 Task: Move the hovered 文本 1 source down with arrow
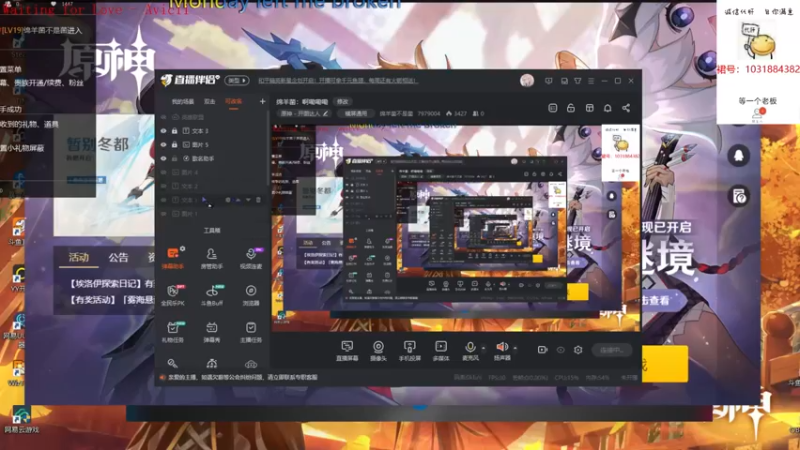pyautogui.click(x=248, y=200)
